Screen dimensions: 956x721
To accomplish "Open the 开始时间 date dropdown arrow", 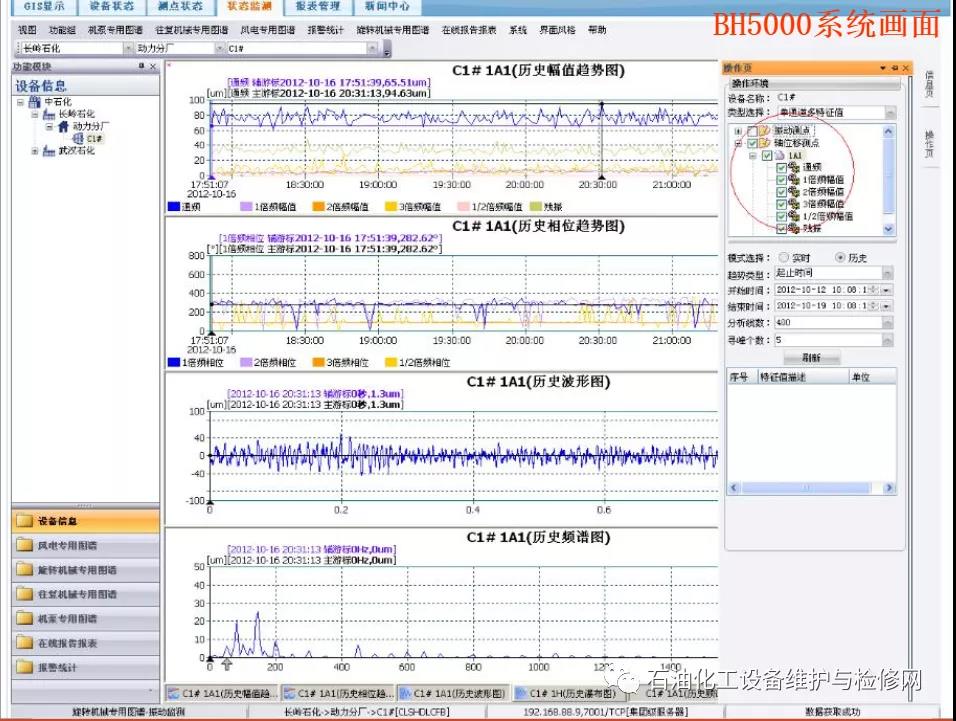I will coord(888,290).
